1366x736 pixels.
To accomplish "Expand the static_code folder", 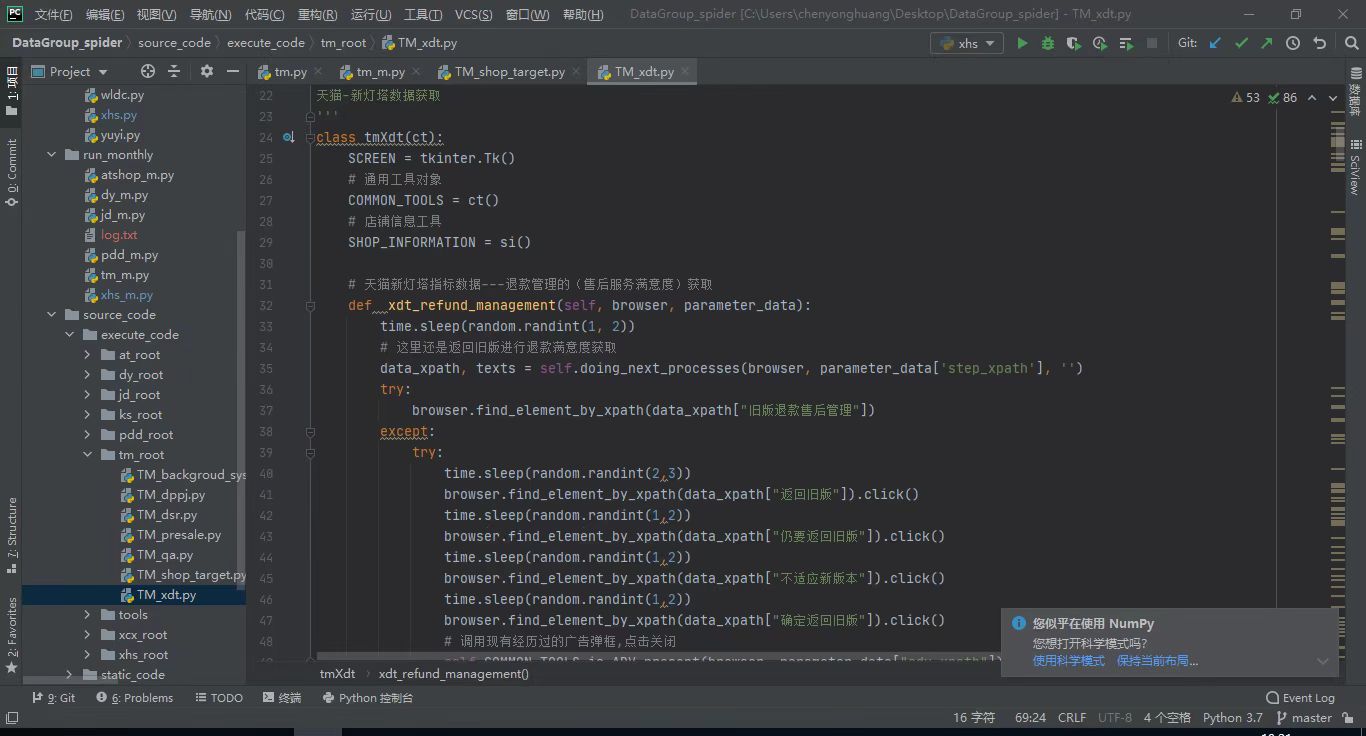I will point(69,675).
